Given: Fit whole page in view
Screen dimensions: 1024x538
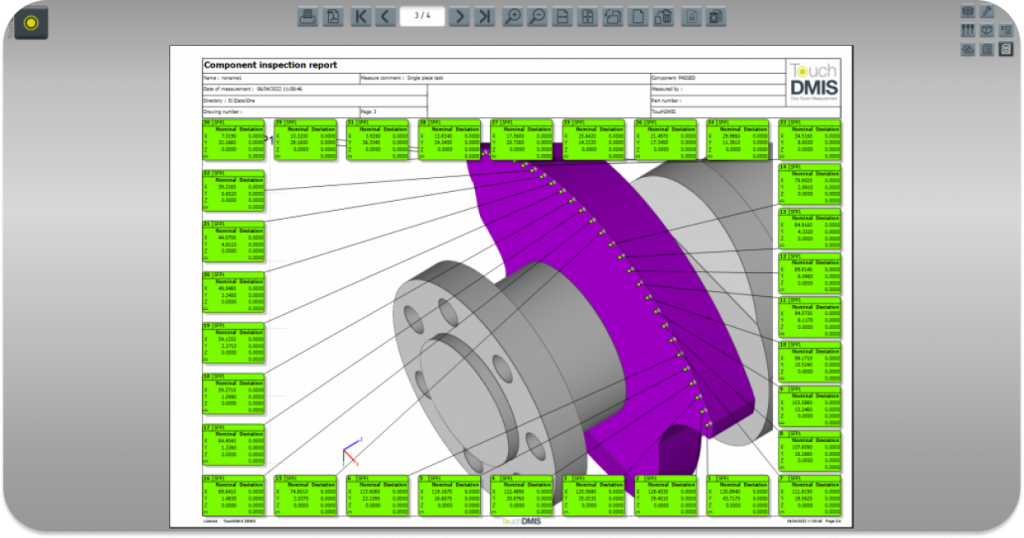Looking at the screenshot, I should tap(588, 16).
